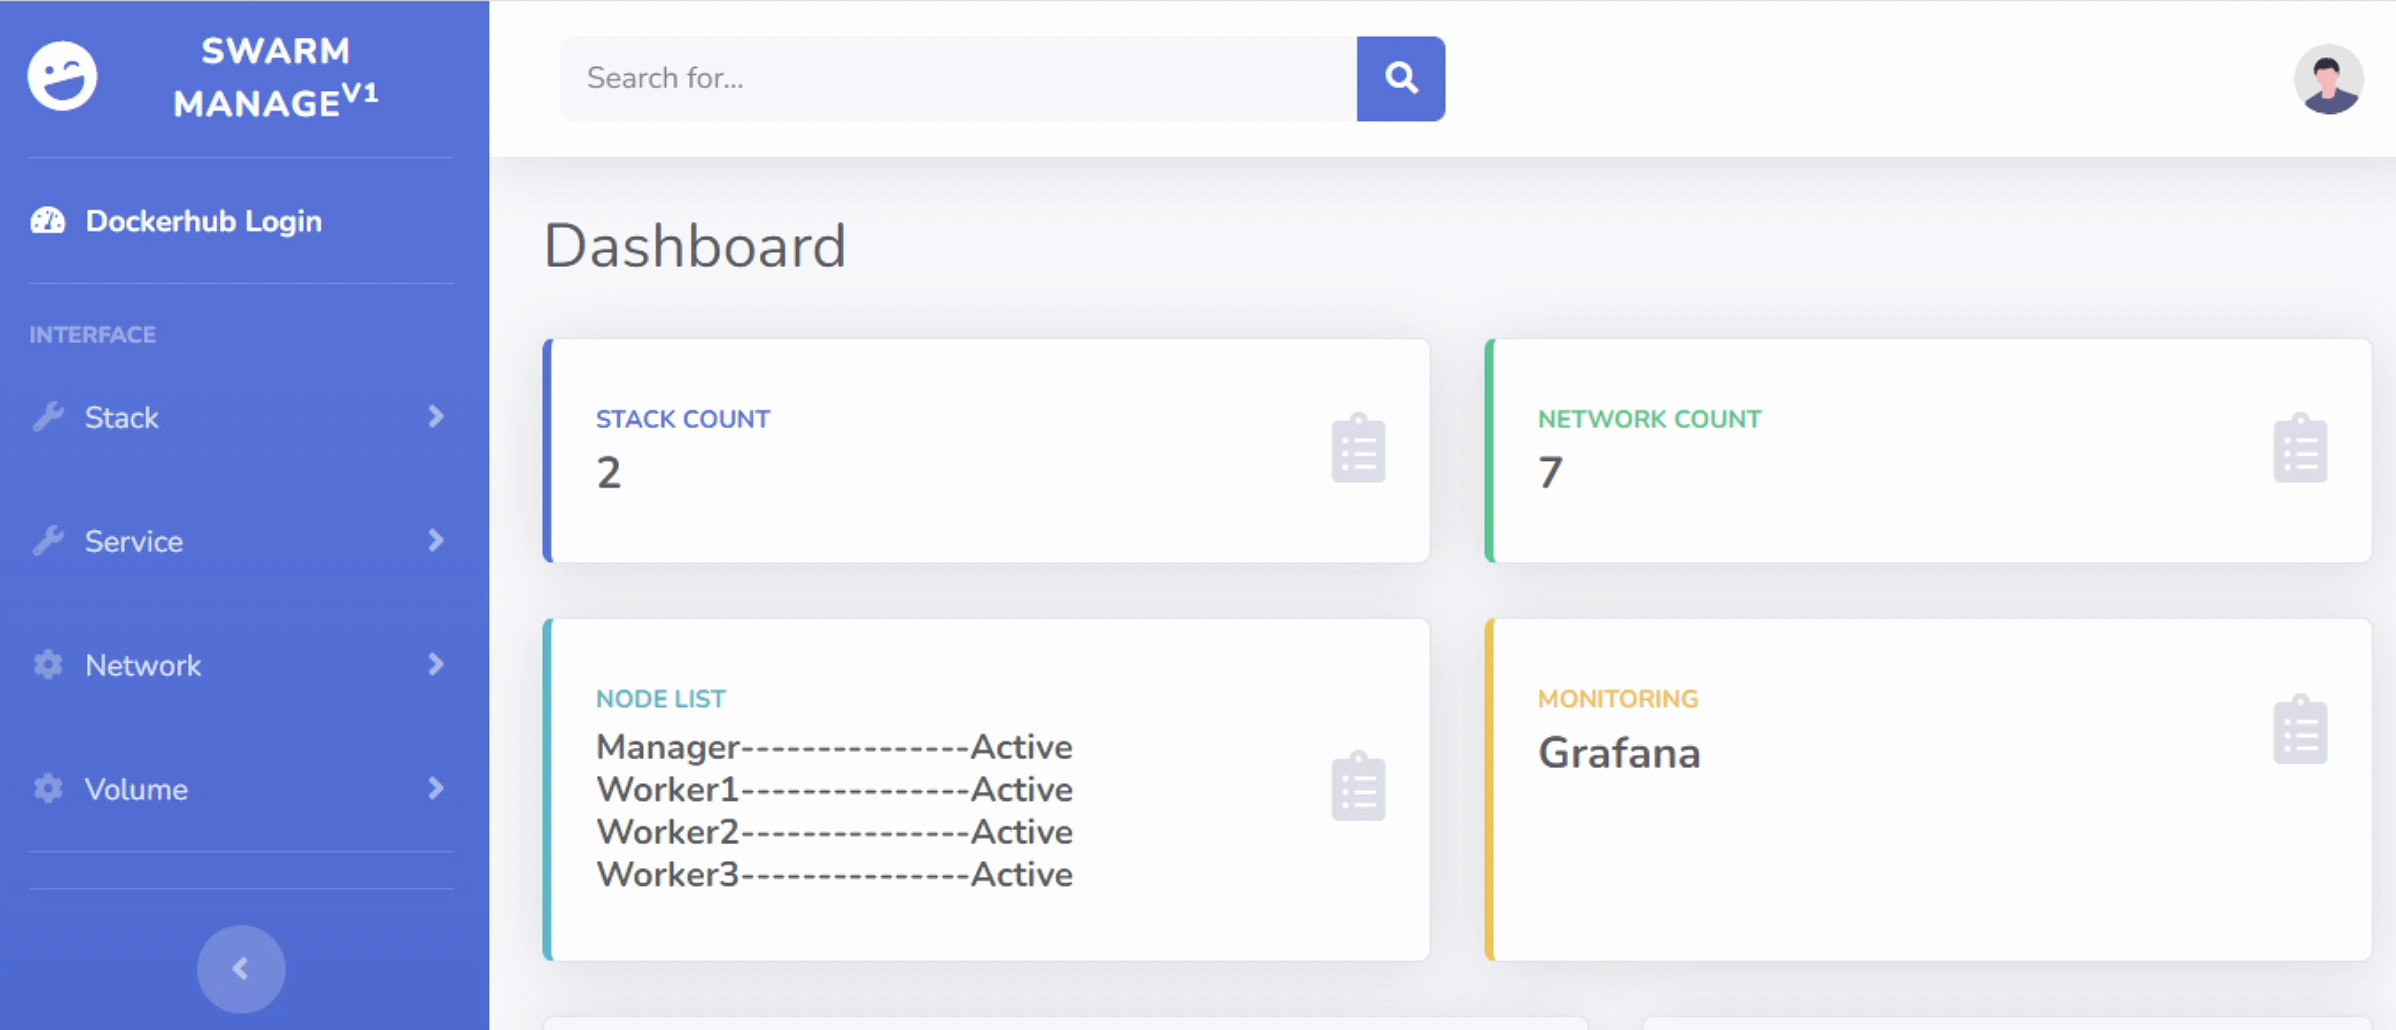Expand the Stack menu chevron
Image resolution: width=2396 pixels, height=1030 pixels.
[435, 417]
